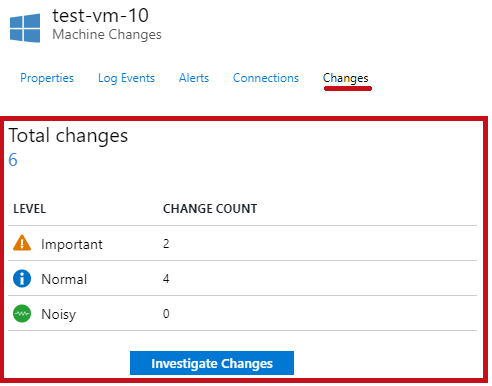Click the CHANGE COUNT column header
Image resolution: width=492 pixels, height=386 pixels.
click(210, 209)
